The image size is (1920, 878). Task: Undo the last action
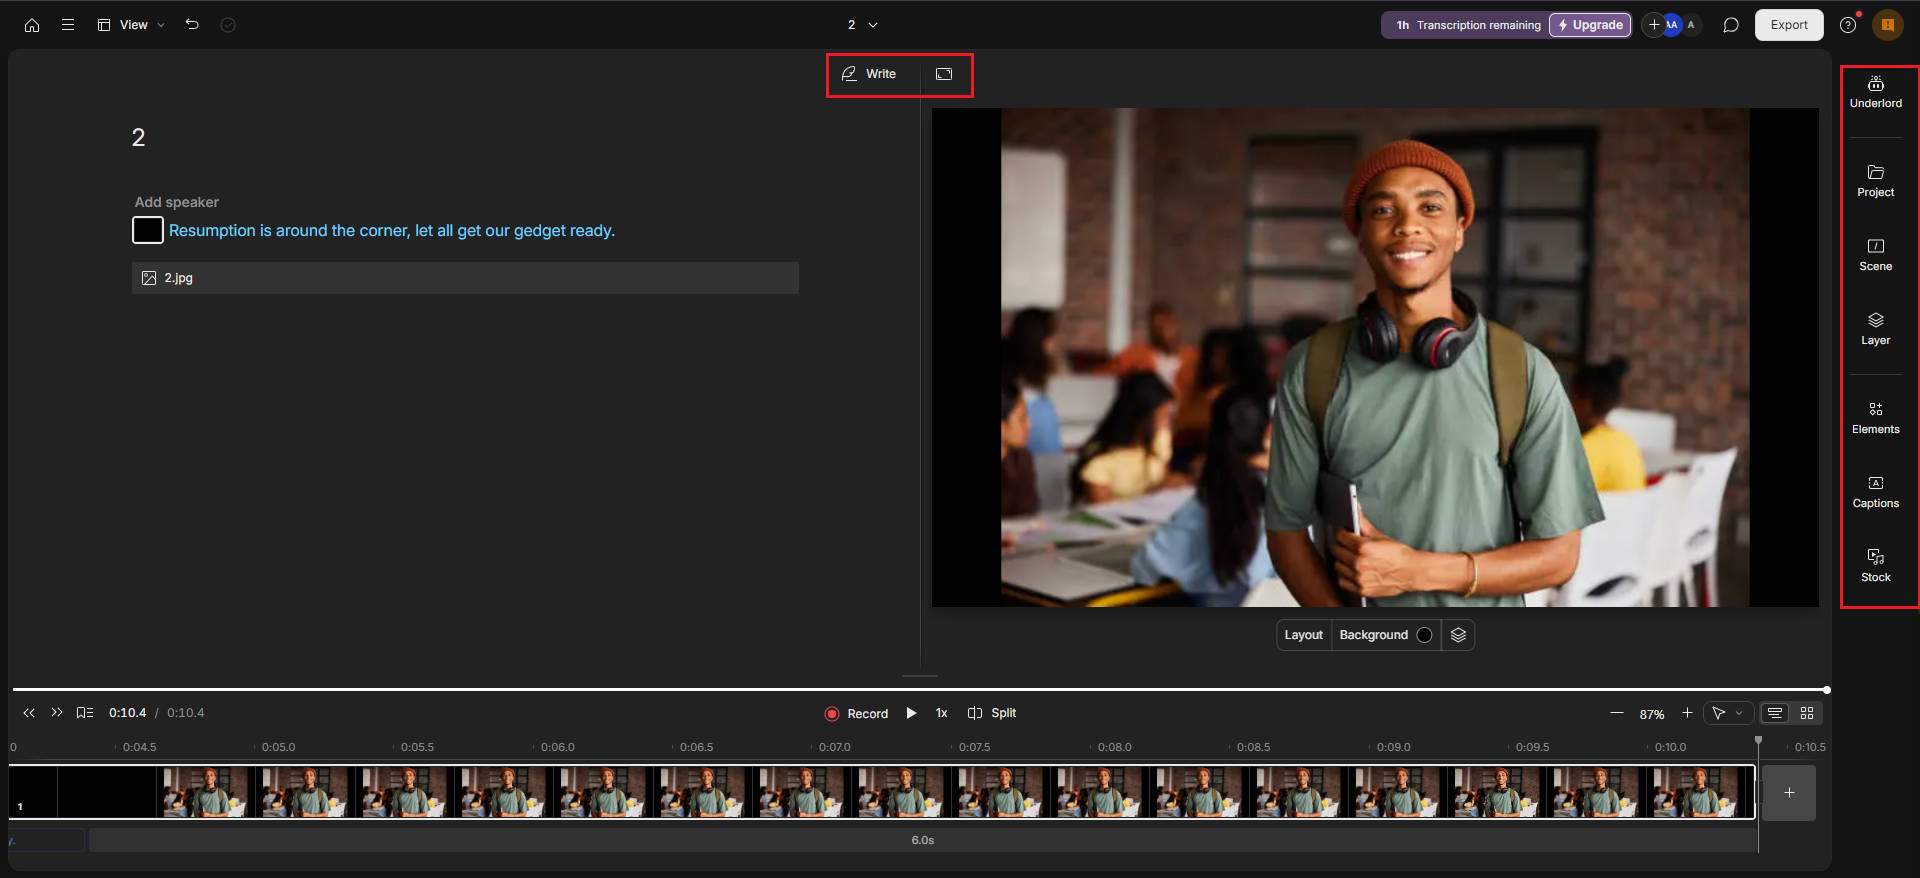click(x=192, y=24)
